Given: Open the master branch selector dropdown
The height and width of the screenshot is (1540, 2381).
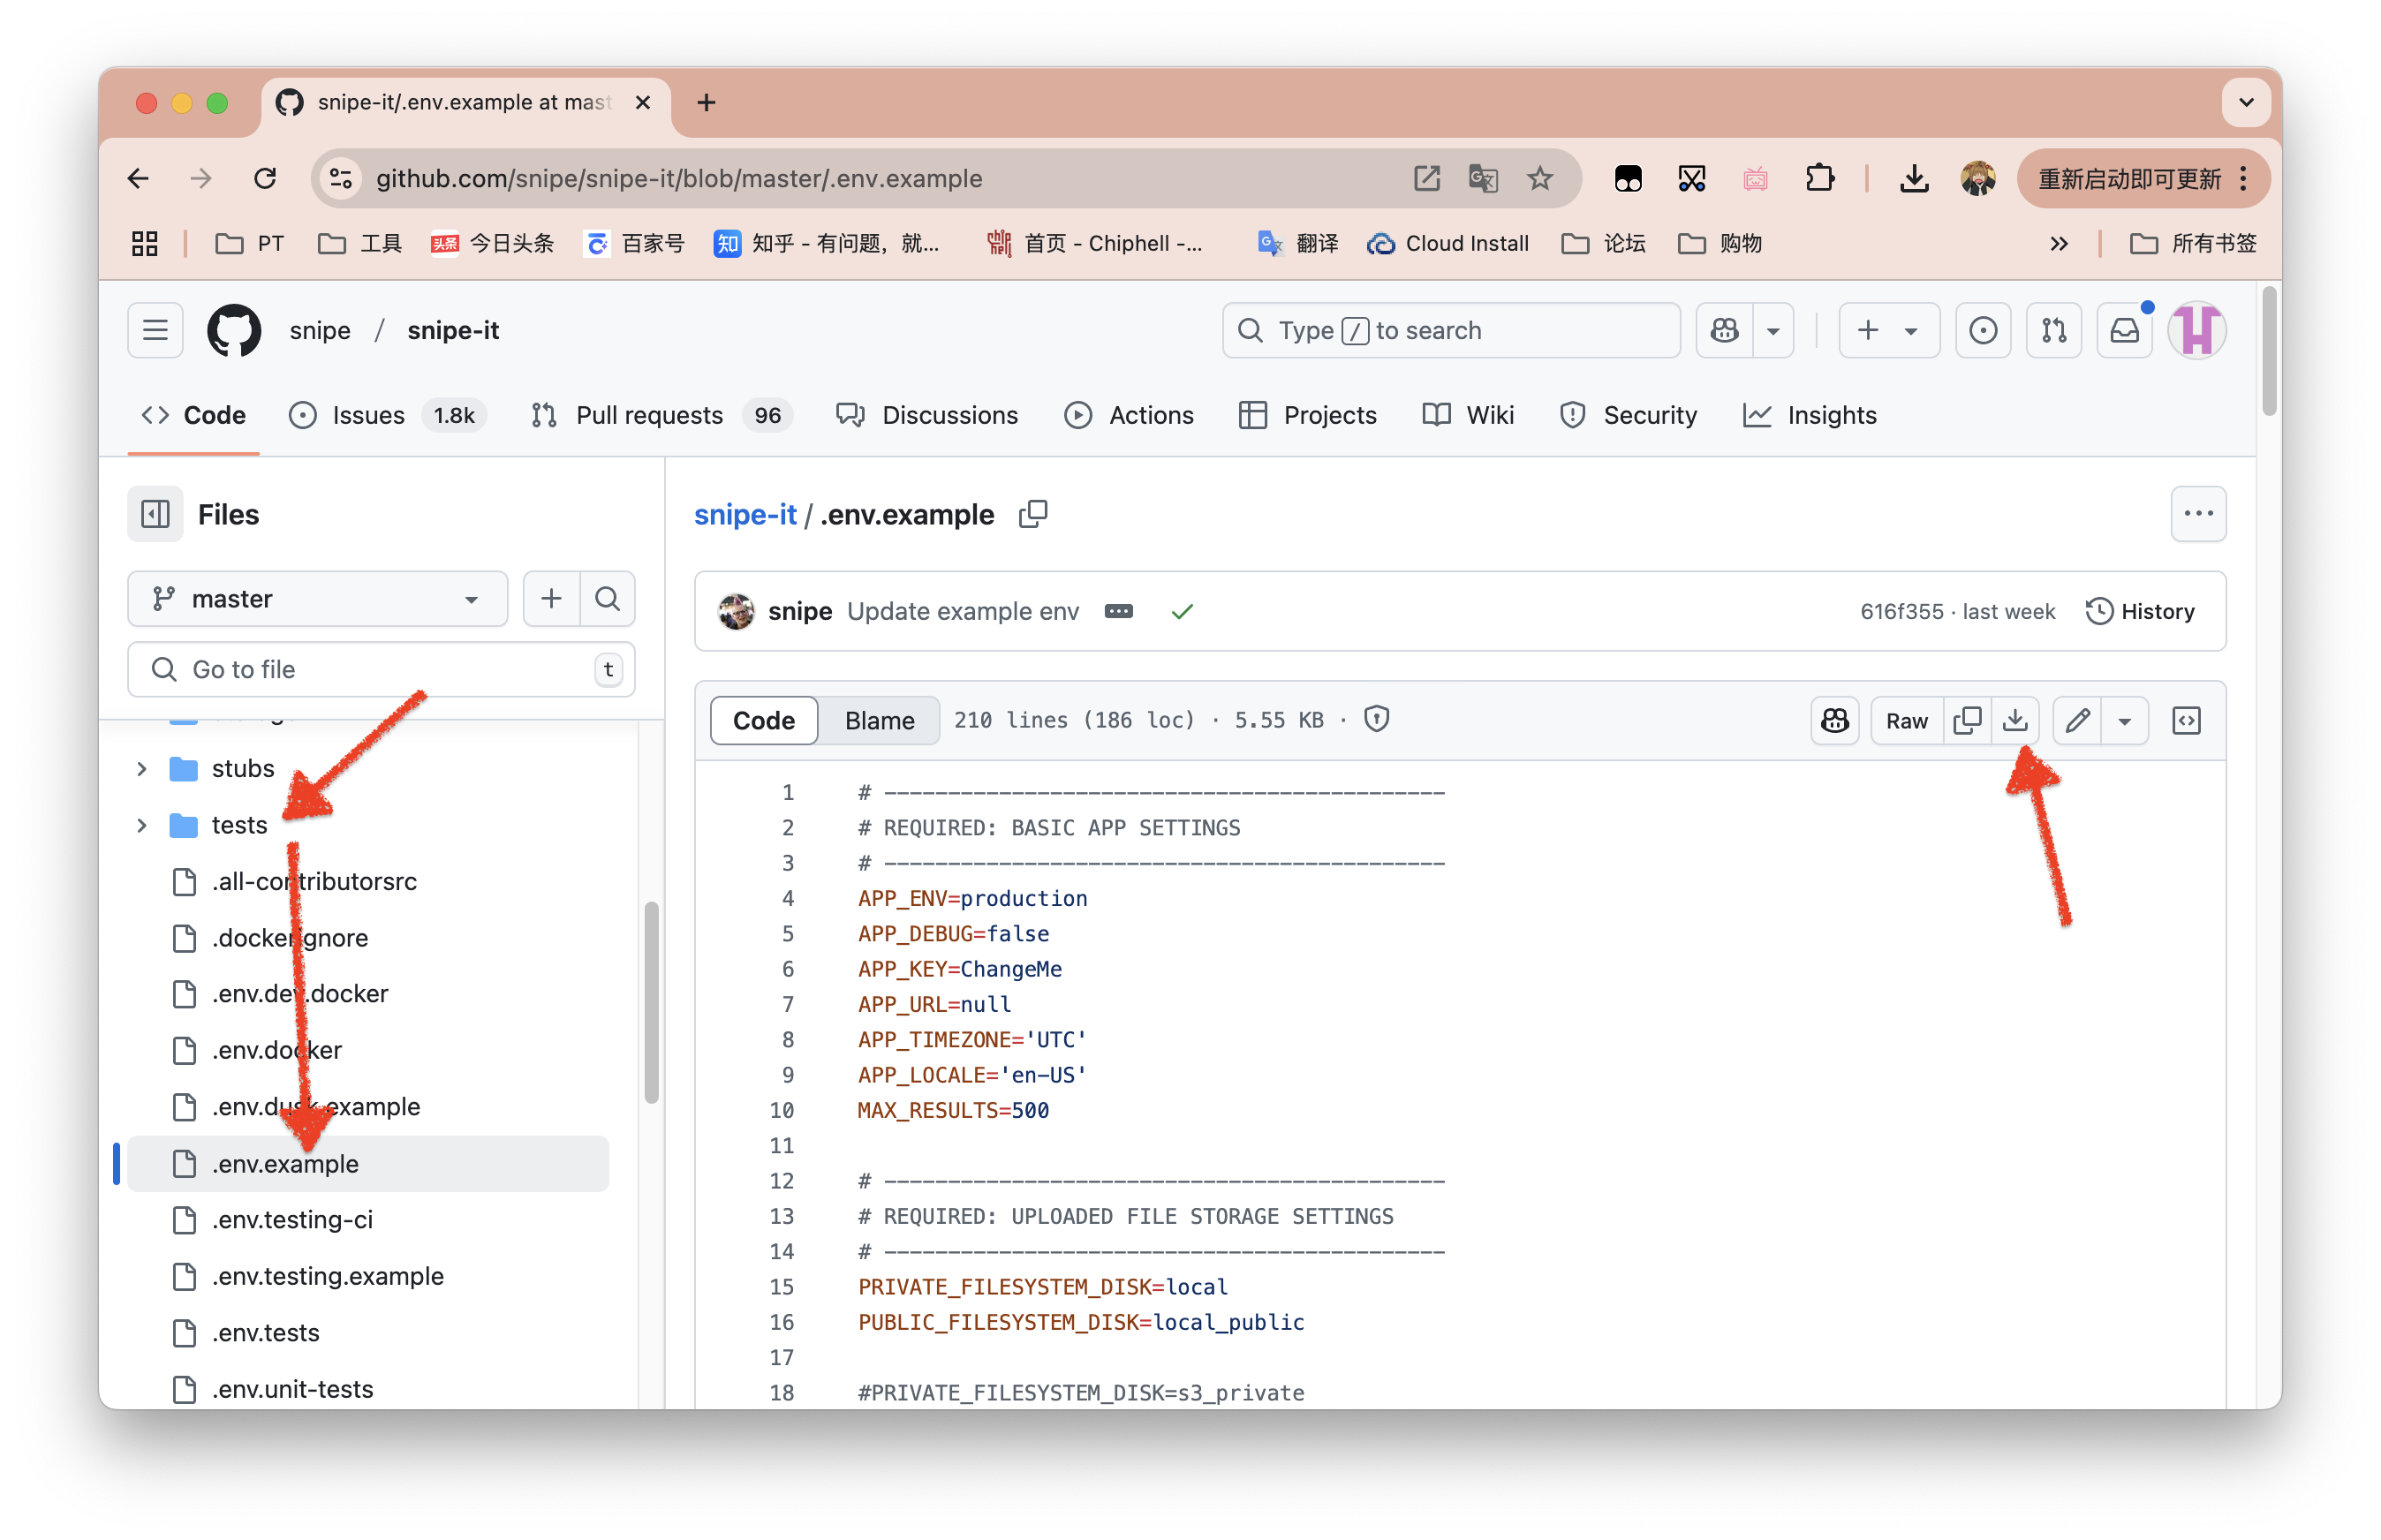Looking at the screenshot, I should coord(317,598).
